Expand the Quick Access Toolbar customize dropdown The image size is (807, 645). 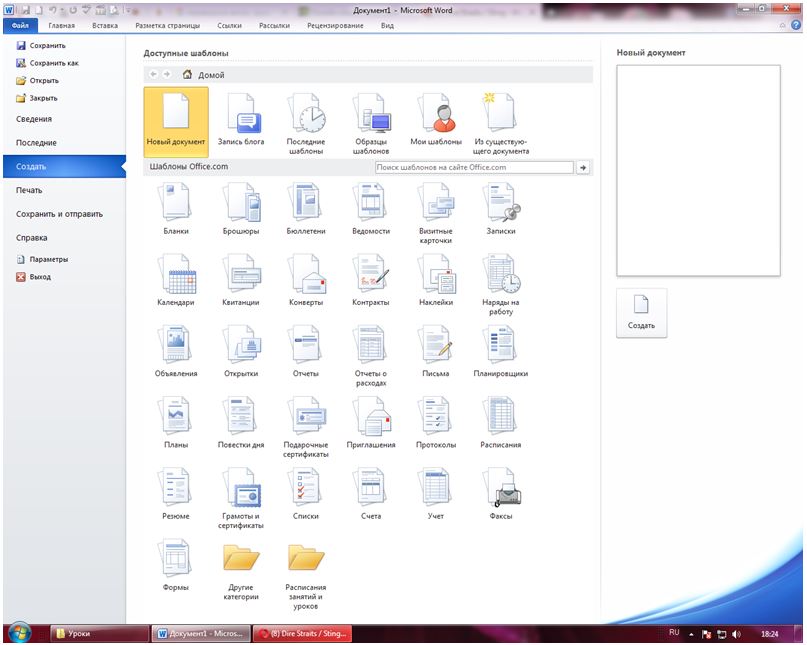[128, 9]
